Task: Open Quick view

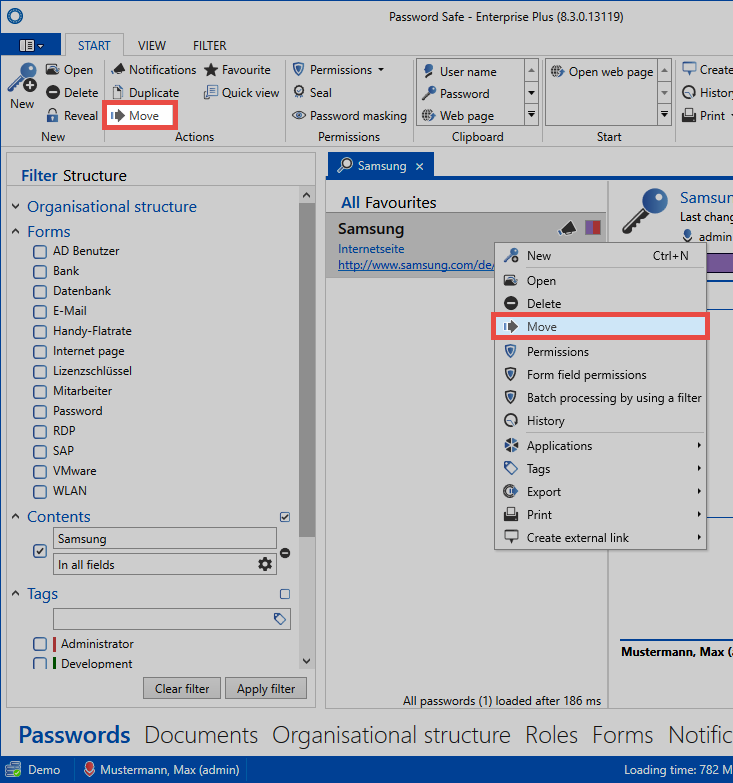Action: 242,92
